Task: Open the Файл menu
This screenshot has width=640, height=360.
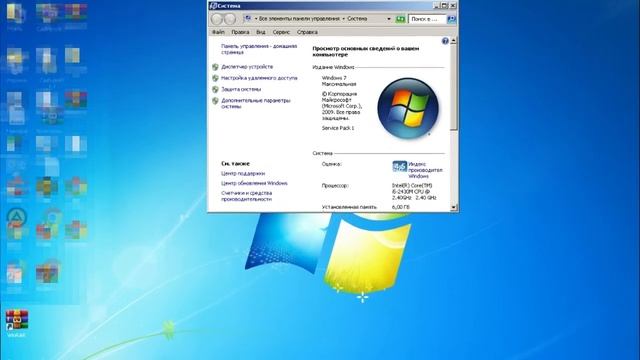Action: 218,32
